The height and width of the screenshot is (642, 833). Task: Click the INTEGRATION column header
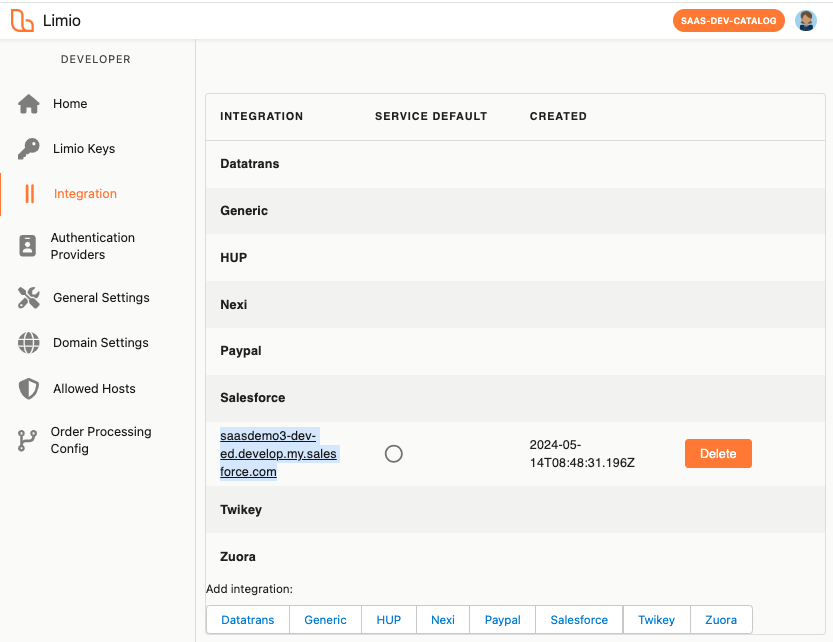coord(261,116)
